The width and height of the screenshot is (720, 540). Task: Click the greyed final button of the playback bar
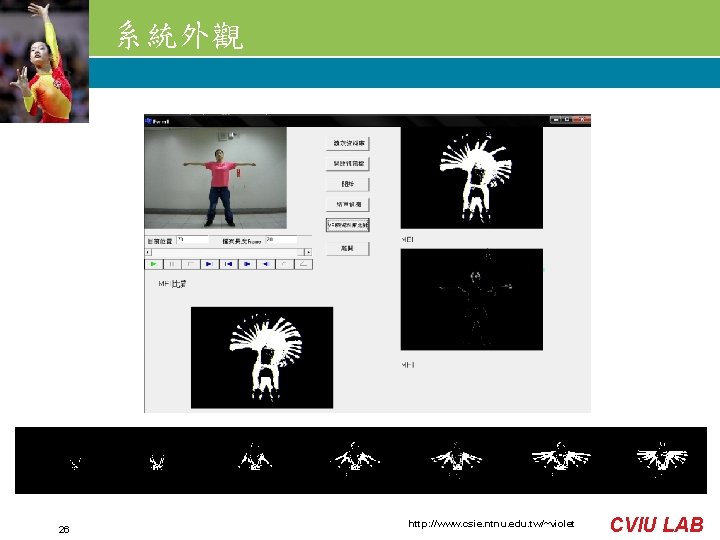(304, 264)
